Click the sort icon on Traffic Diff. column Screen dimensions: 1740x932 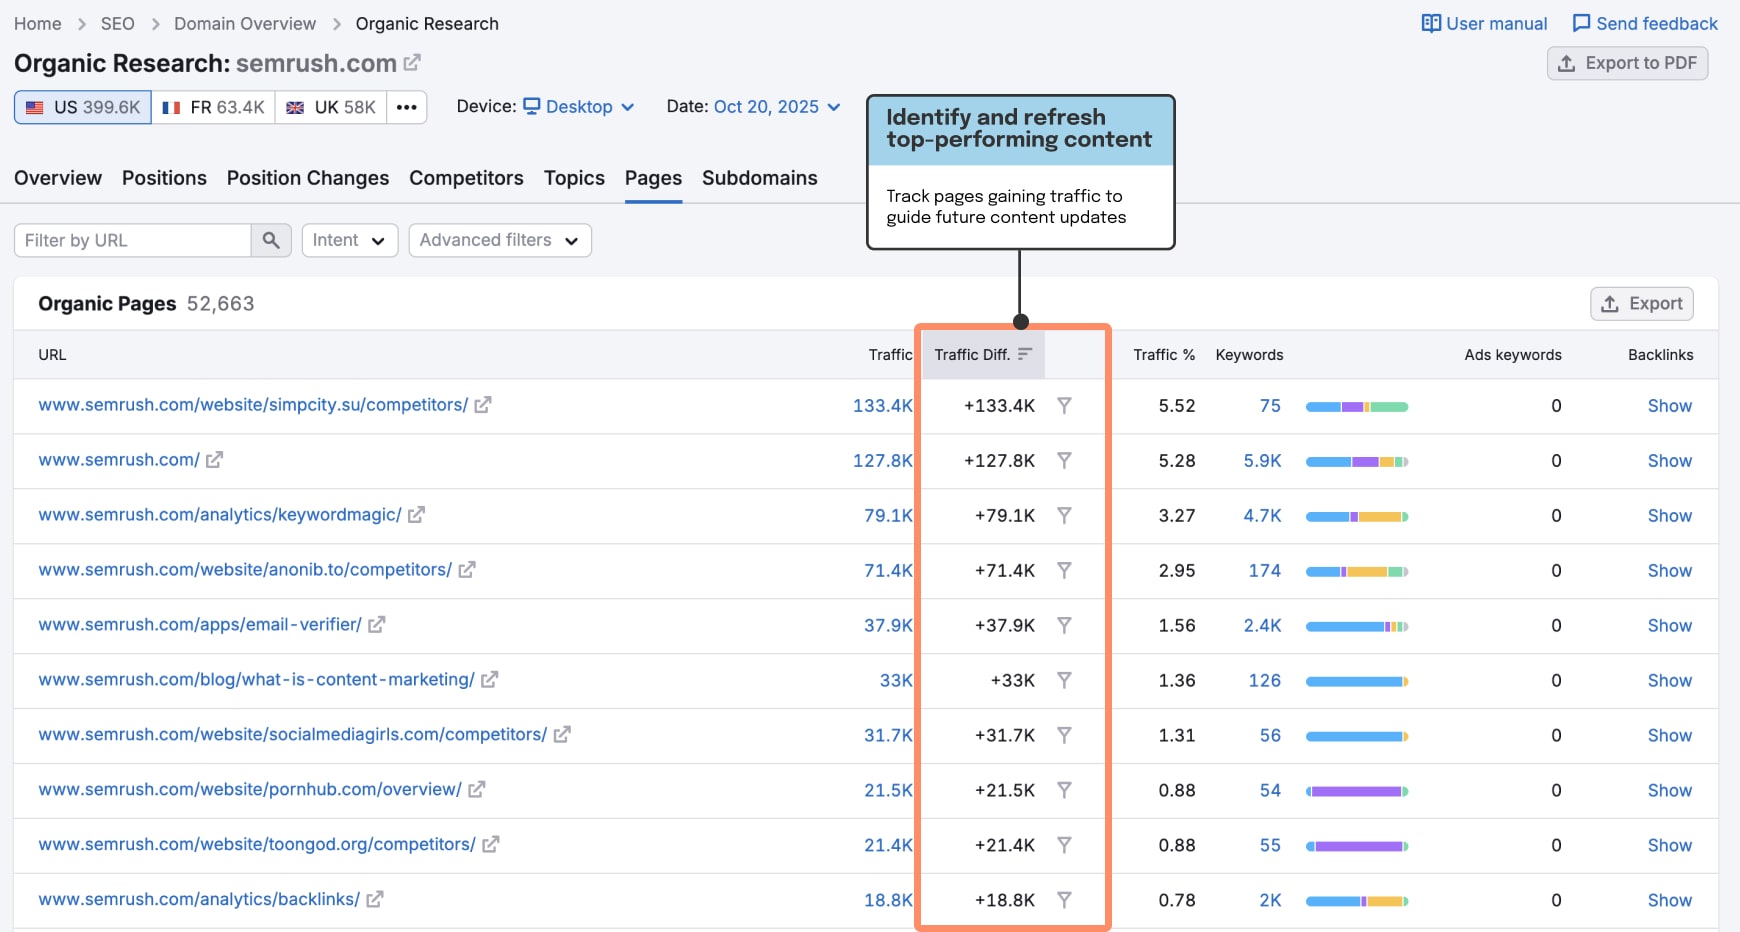coord(1027,354)
